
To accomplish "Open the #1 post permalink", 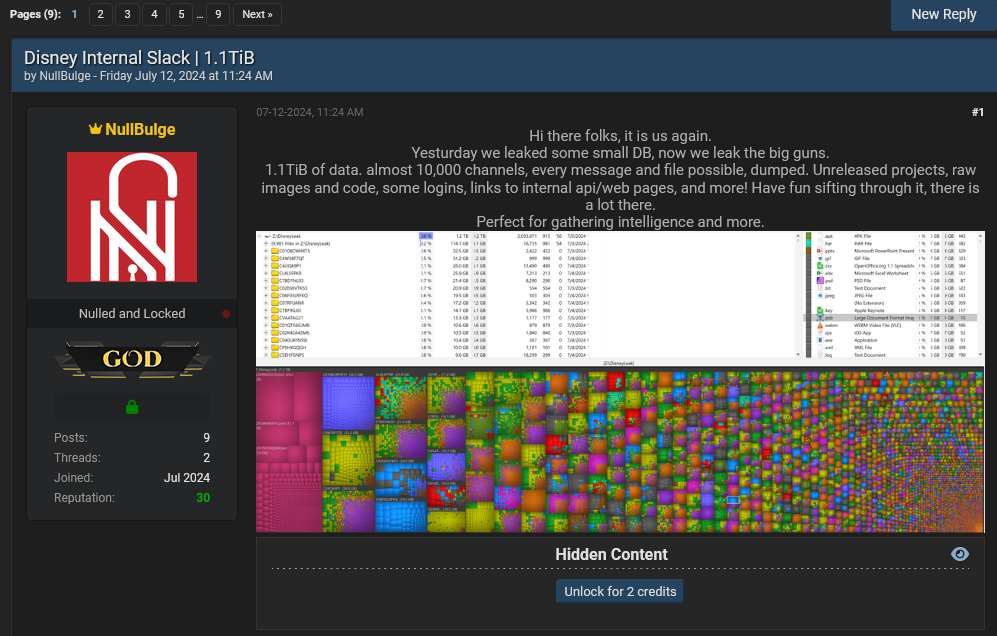I will pyautogui.click(x=977, y=112).
